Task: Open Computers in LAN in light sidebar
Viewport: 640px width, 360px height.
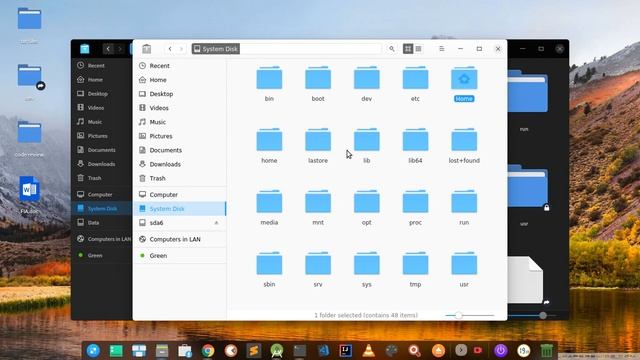Action: coord(180,239)
